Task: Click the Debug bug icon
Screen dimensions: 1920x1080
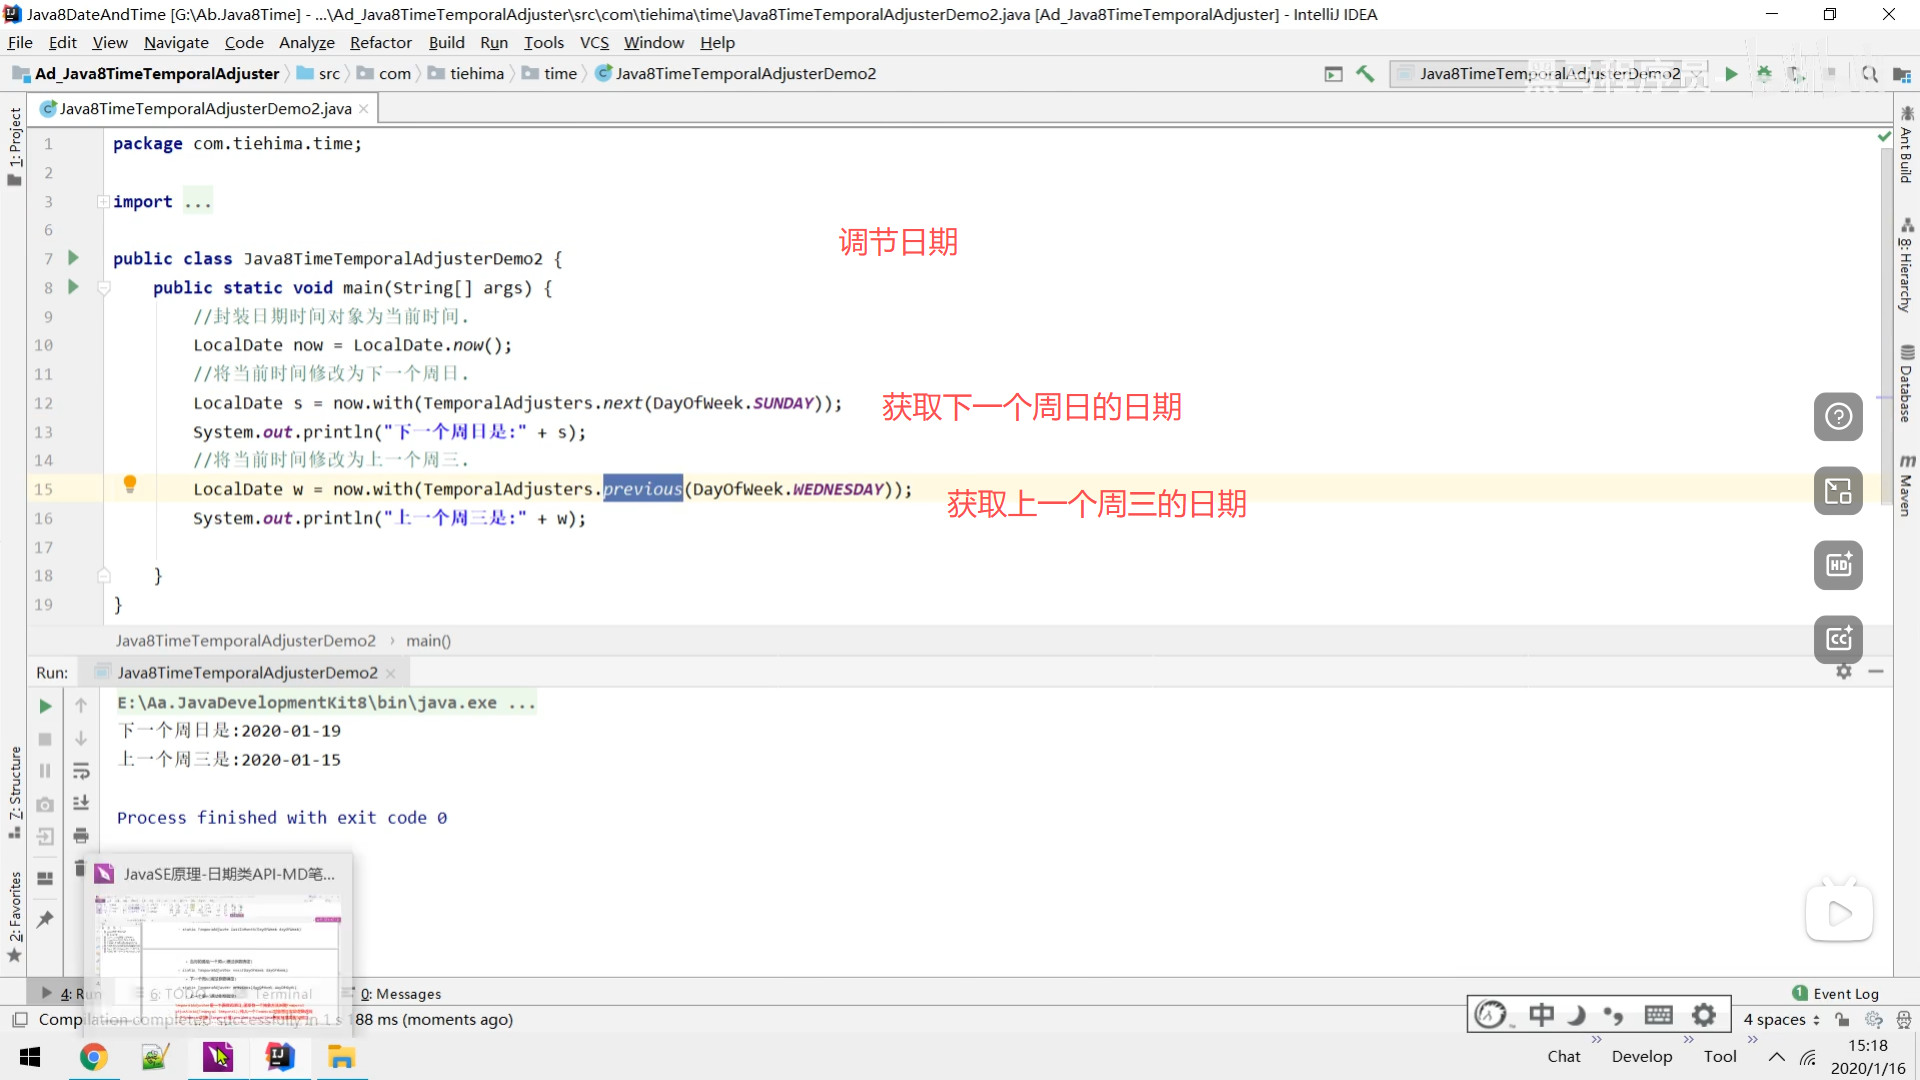Action: pyautogui.click(x=1764, y=74)
